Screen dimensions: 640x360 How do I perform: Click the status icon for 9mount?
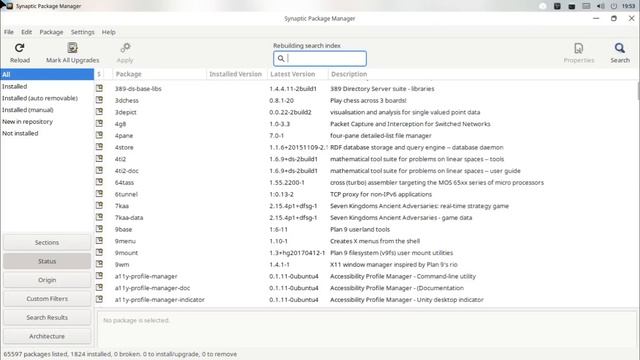(99, 252)
